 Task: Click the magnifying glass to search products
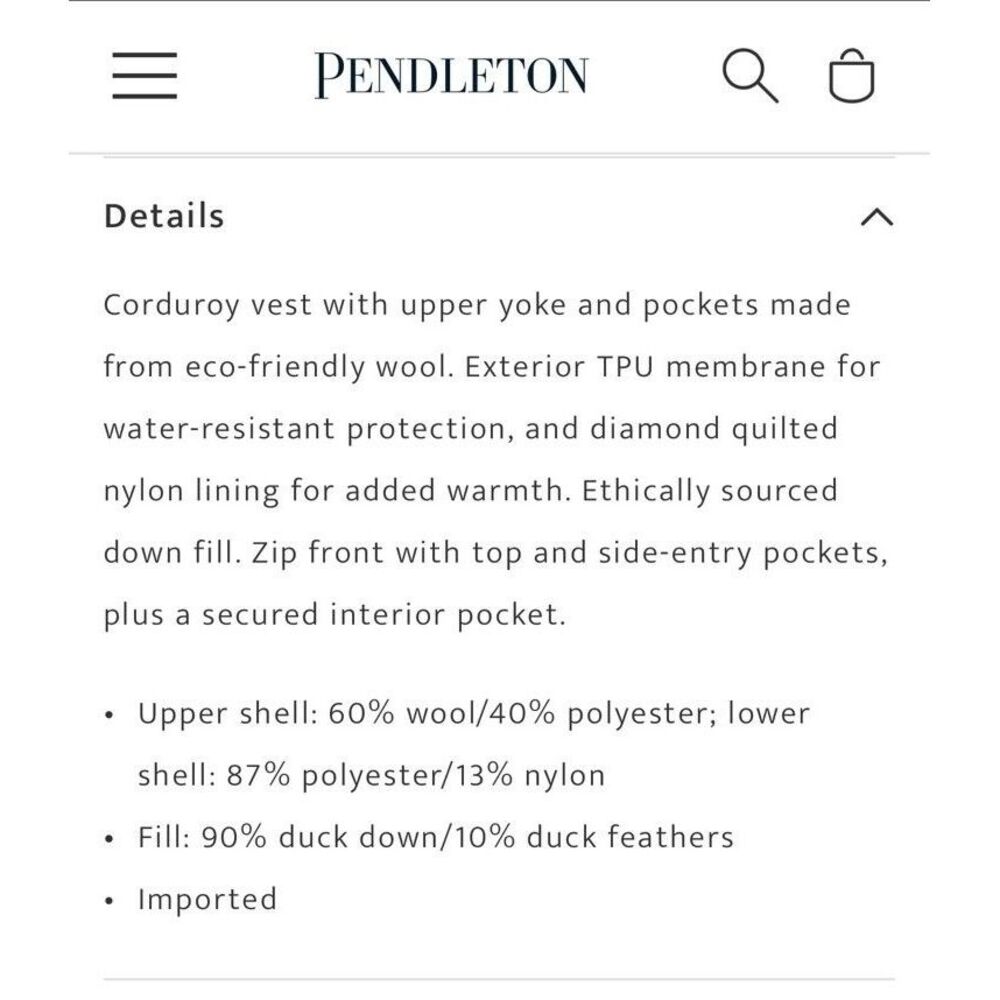click(x=752, y=75)
